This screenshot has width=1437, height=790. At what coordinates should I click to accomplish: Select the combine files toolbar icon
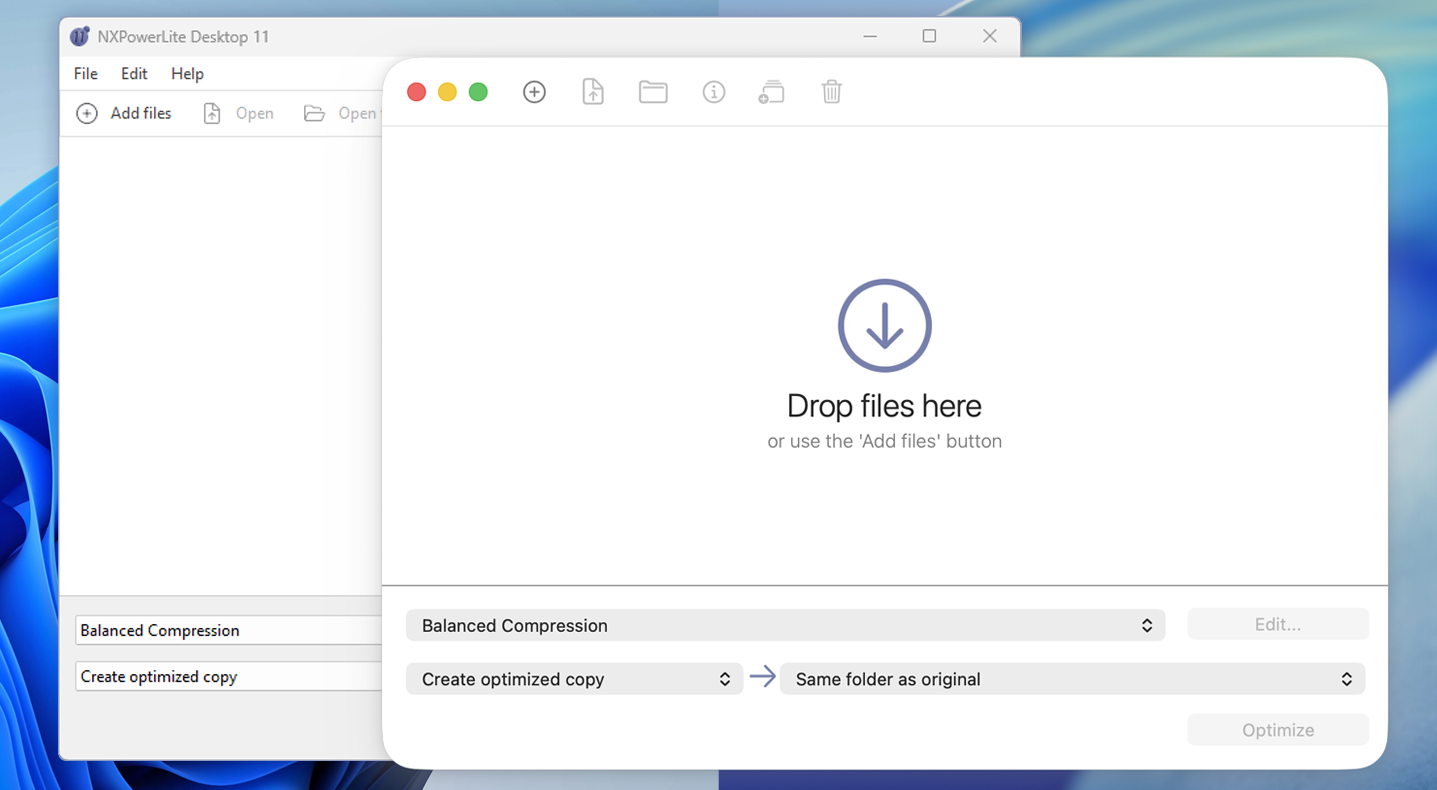pyautogui.click(x=771, y=91)
